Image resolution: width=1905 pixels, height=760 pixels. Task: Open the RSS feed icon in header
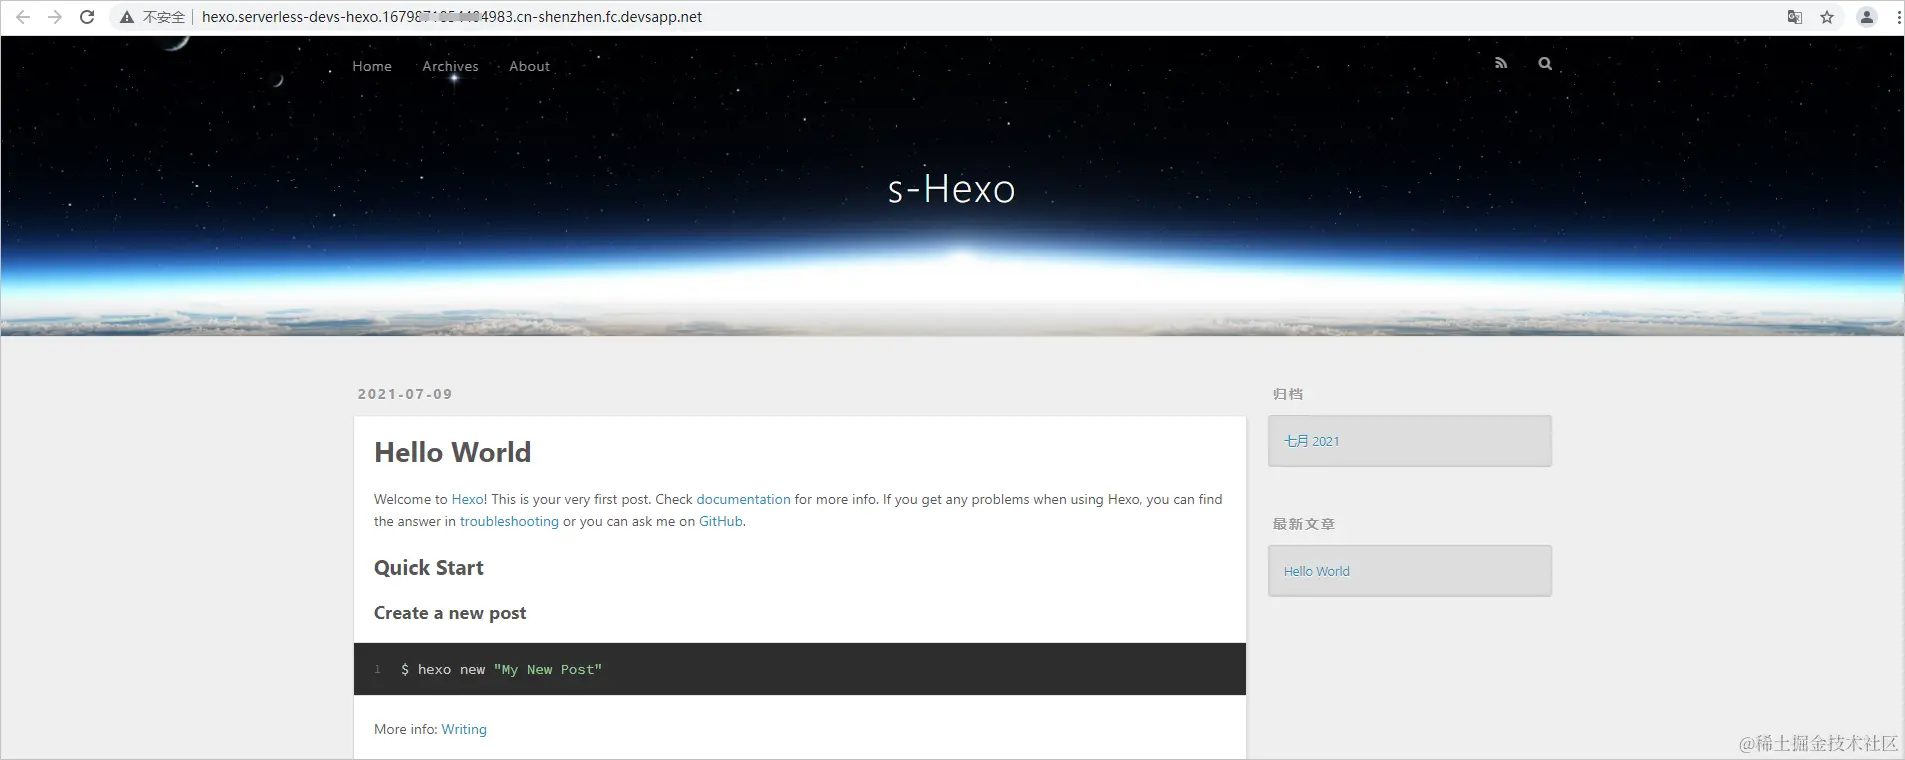click(x=1501, y=63)
